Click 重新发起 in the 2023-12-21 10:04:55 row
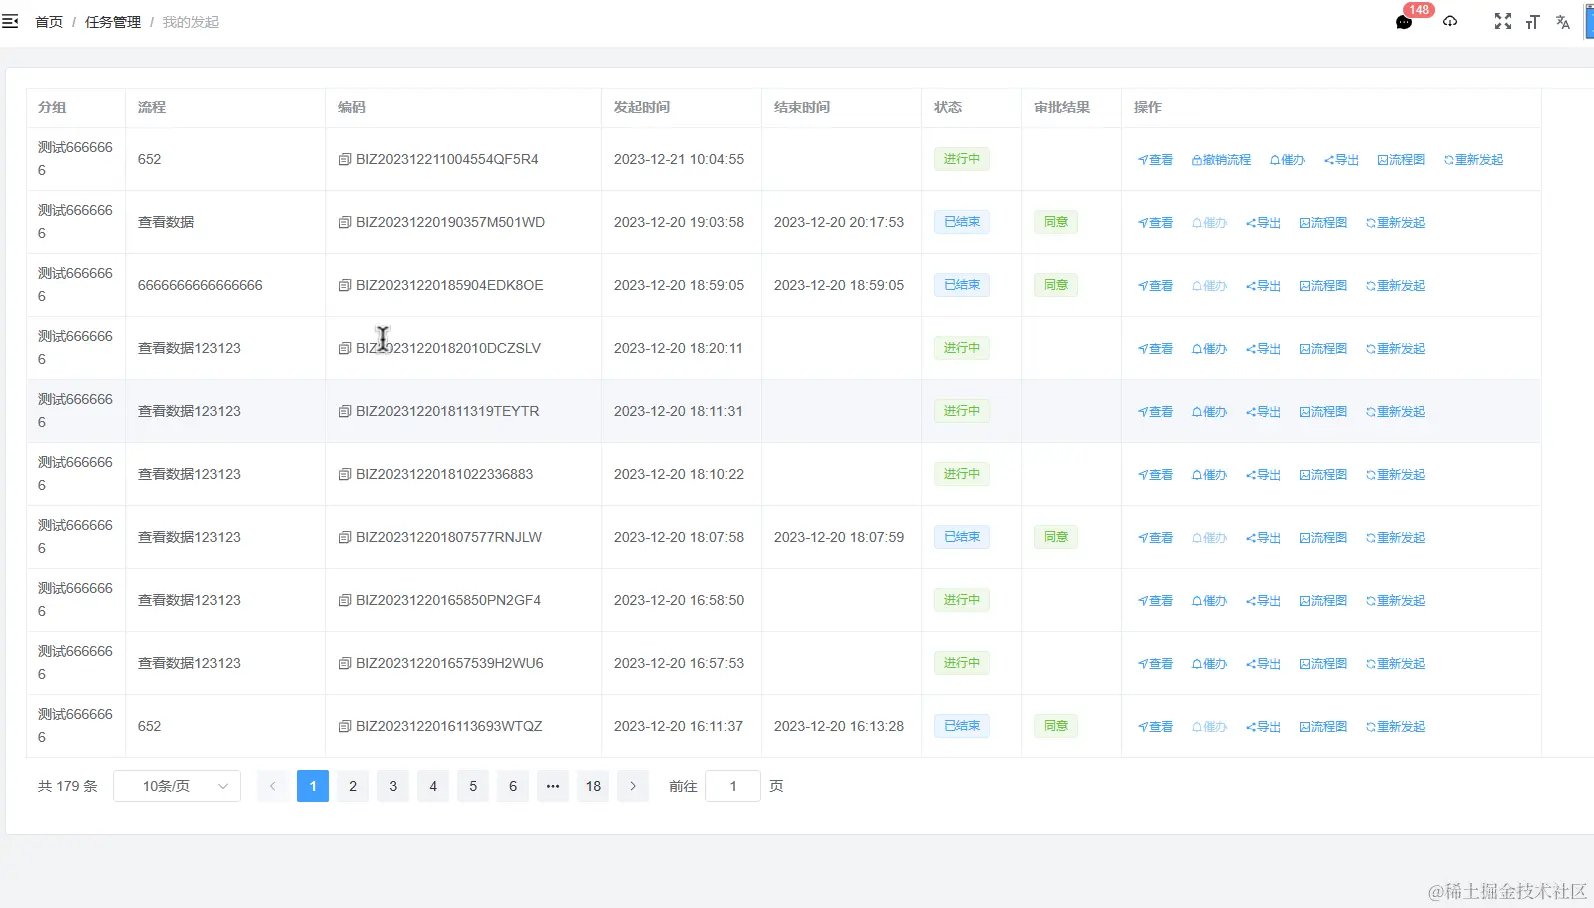 coord(1473,160)
